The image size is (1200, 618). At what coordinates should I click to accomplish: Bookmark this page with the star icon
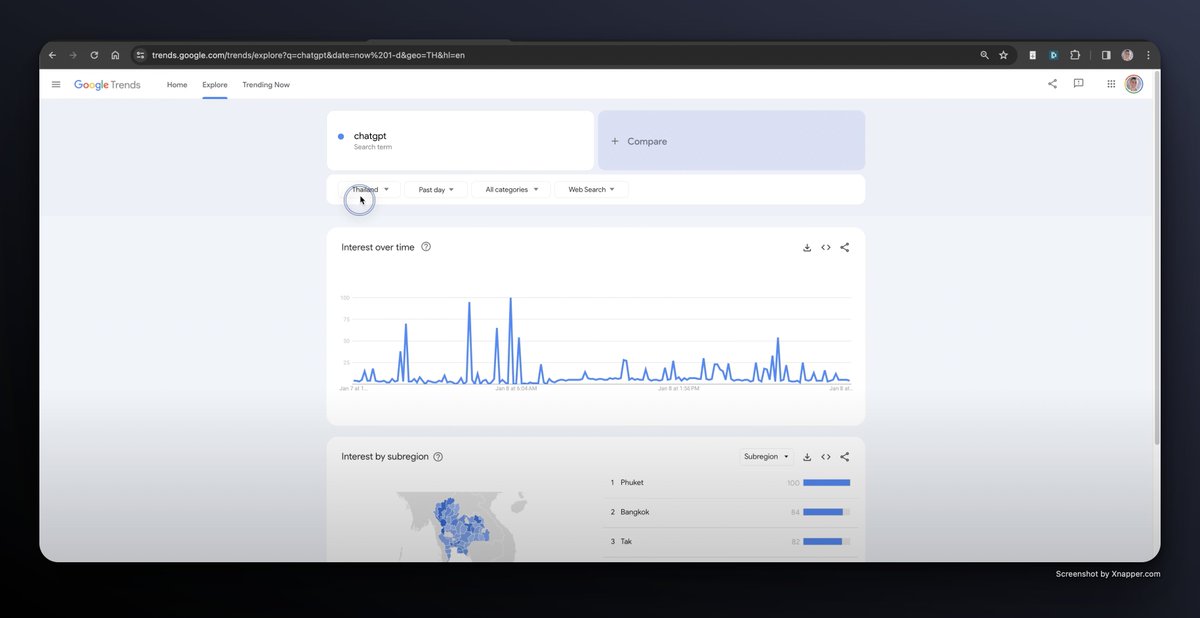tap(1003, 55)
